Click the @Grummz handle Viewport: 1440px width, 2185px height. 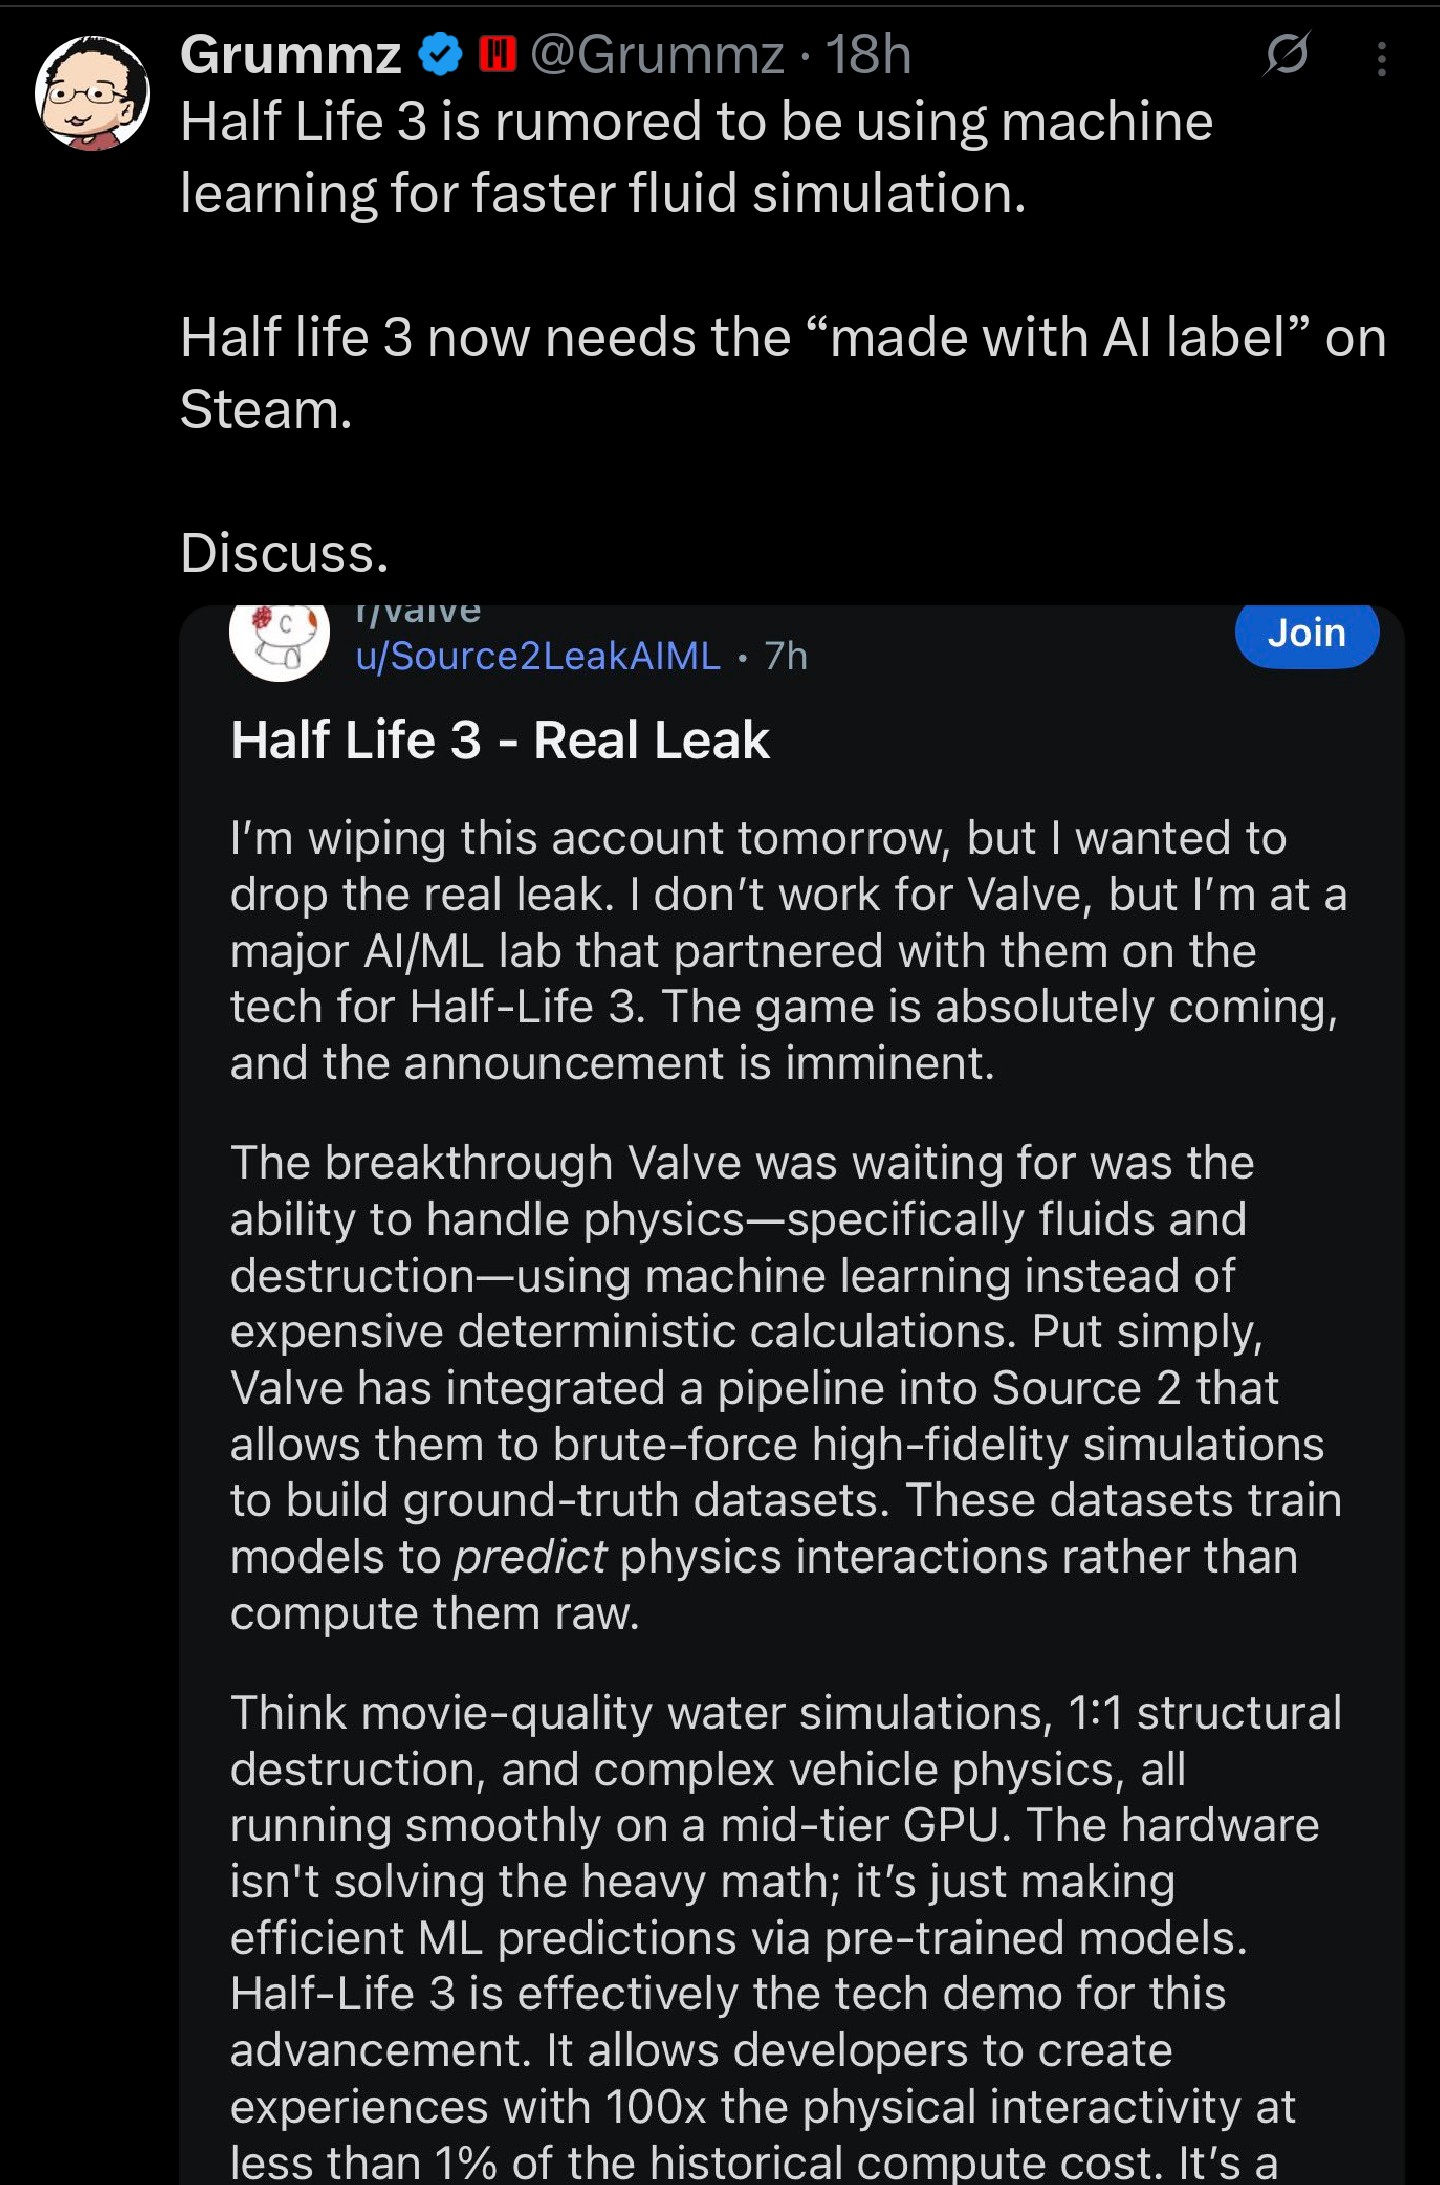(x=656, y=54)
